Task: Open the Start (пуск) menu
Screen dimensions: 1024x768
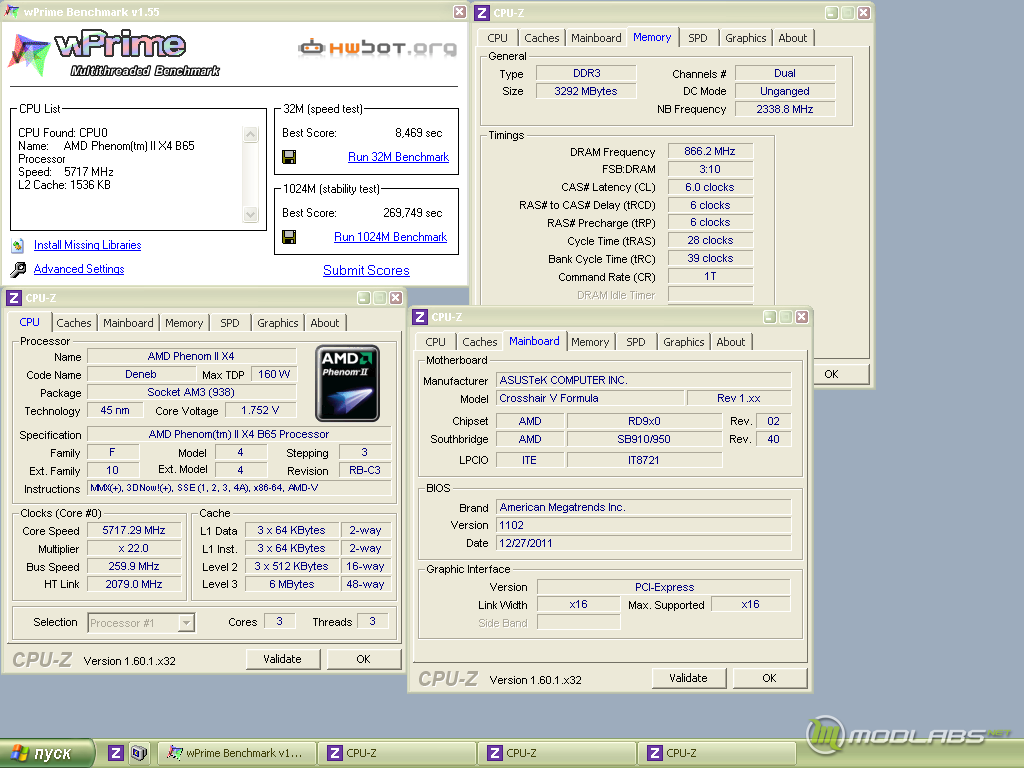Action: 46,753
